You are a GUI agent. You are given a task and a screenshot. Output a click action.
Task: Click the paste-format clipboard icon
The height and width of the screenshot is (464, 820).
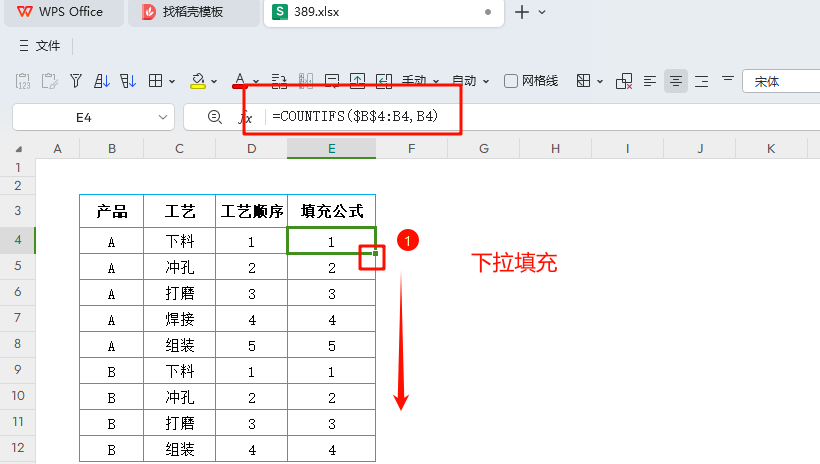pos(49,81)
